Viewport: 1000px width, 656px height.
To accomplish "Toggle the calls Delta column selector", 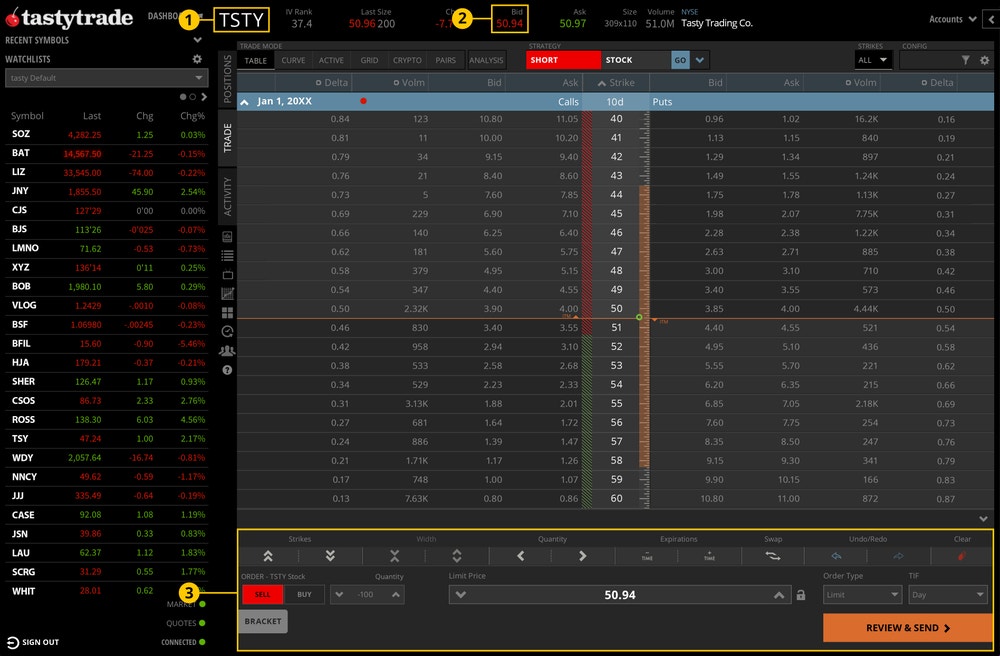I will click(x=318, y=83).
